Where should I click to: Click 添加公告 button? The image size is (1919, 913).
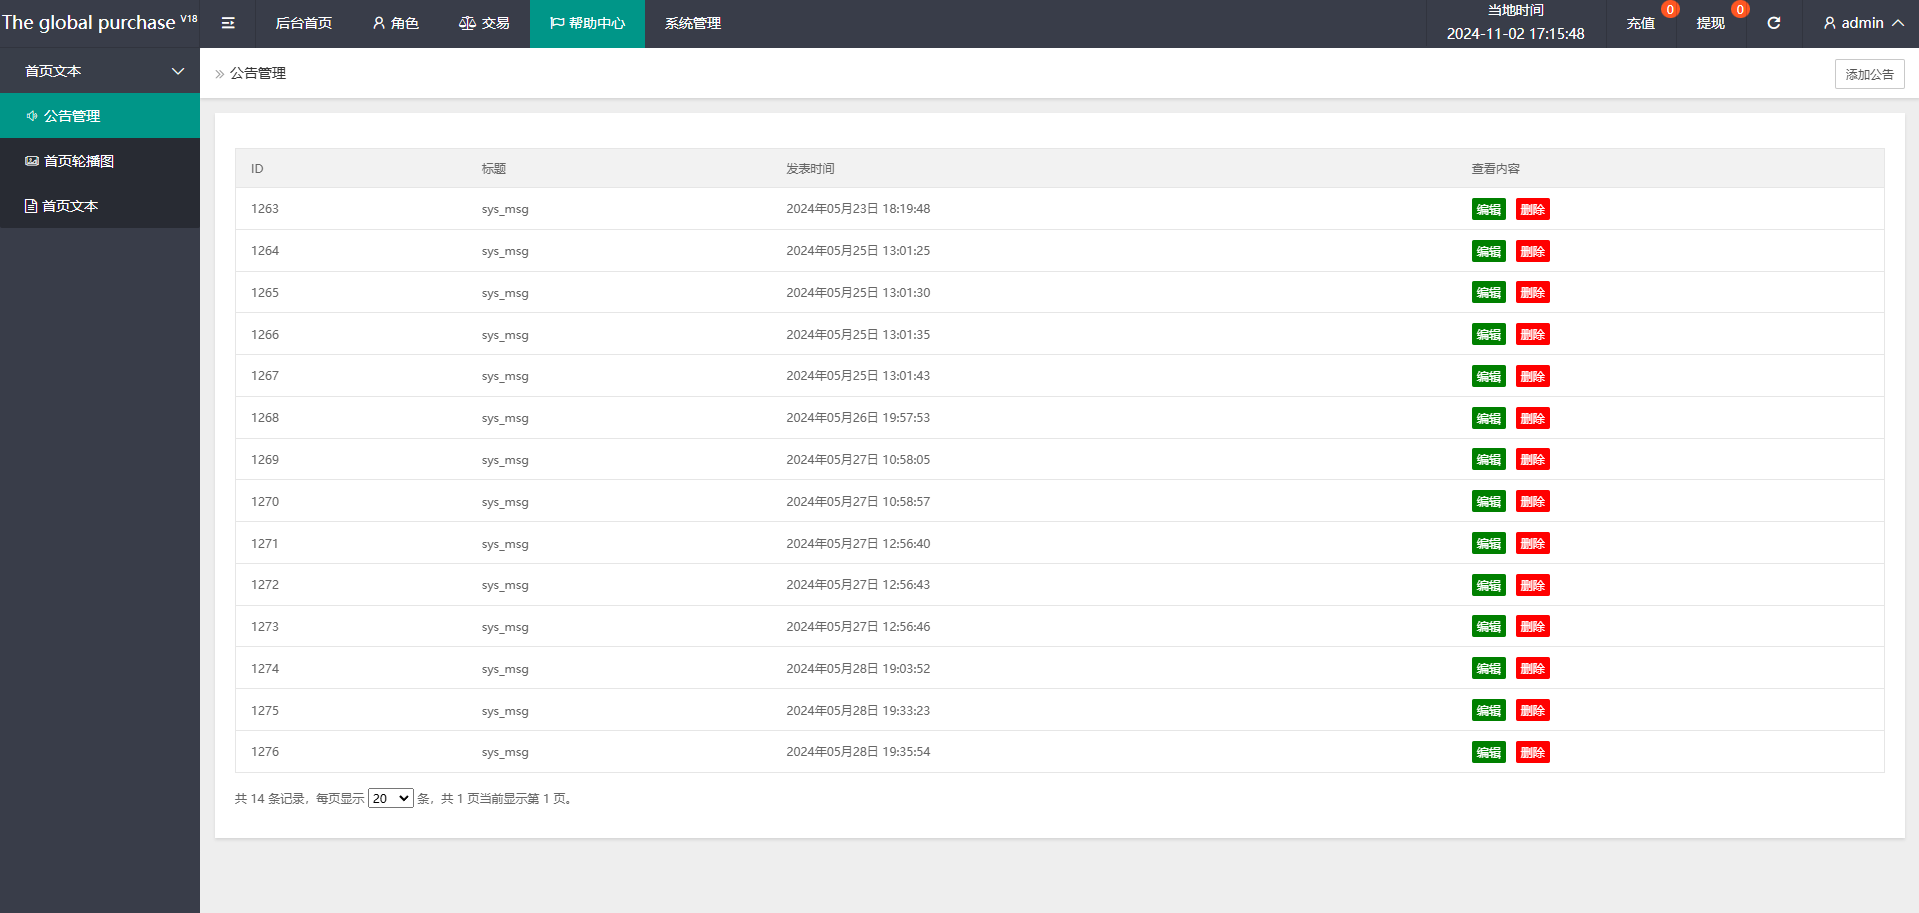[1868, 74]
